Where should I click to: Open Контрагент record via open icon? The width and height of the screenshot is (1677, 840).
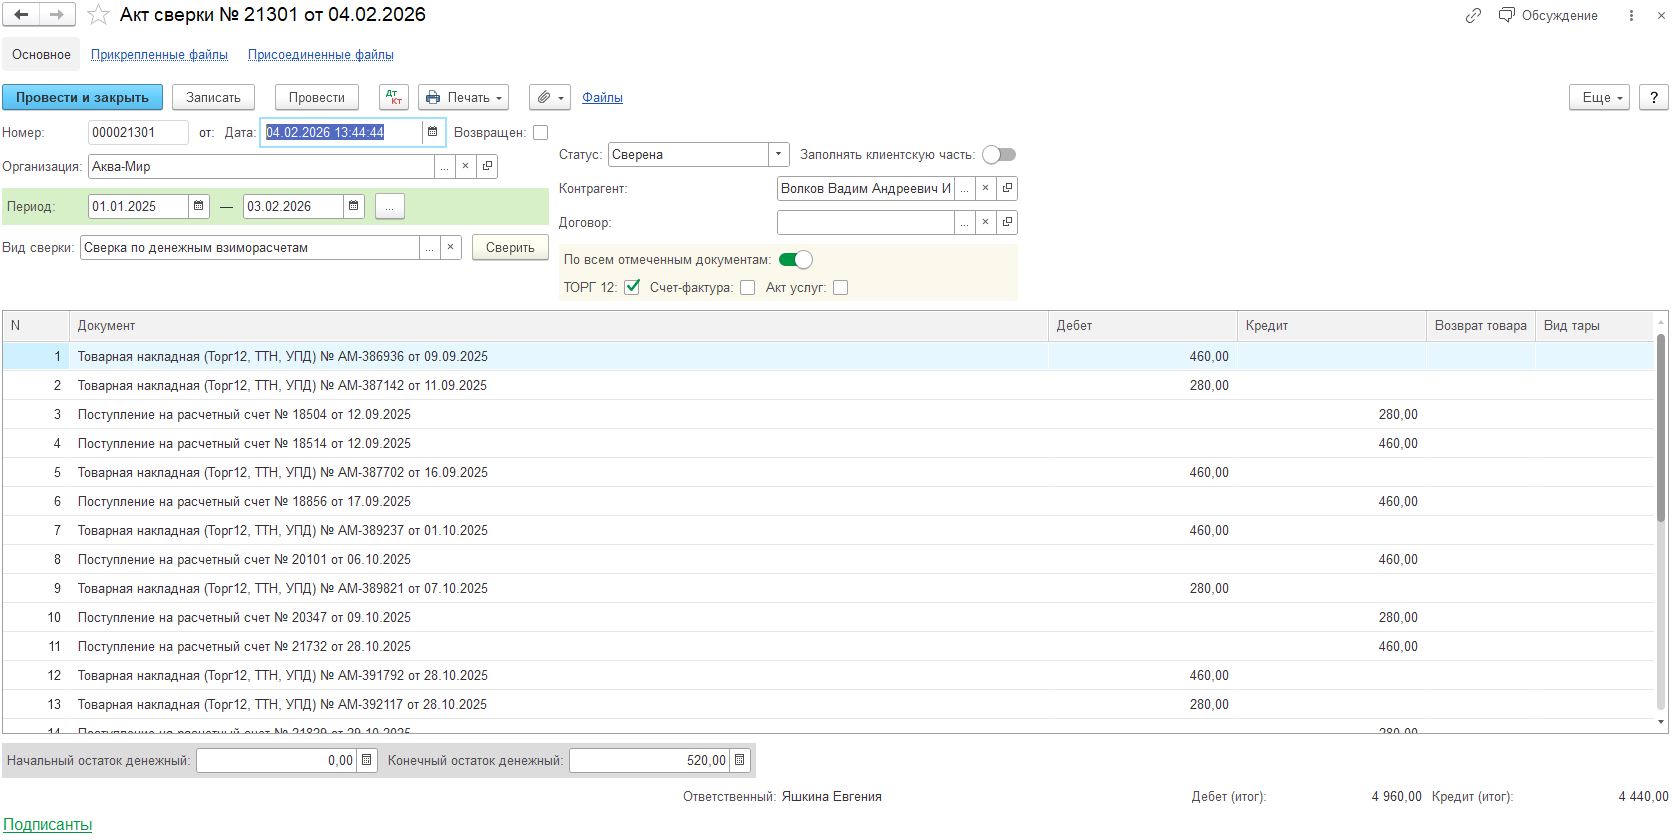pos(1007,188)
